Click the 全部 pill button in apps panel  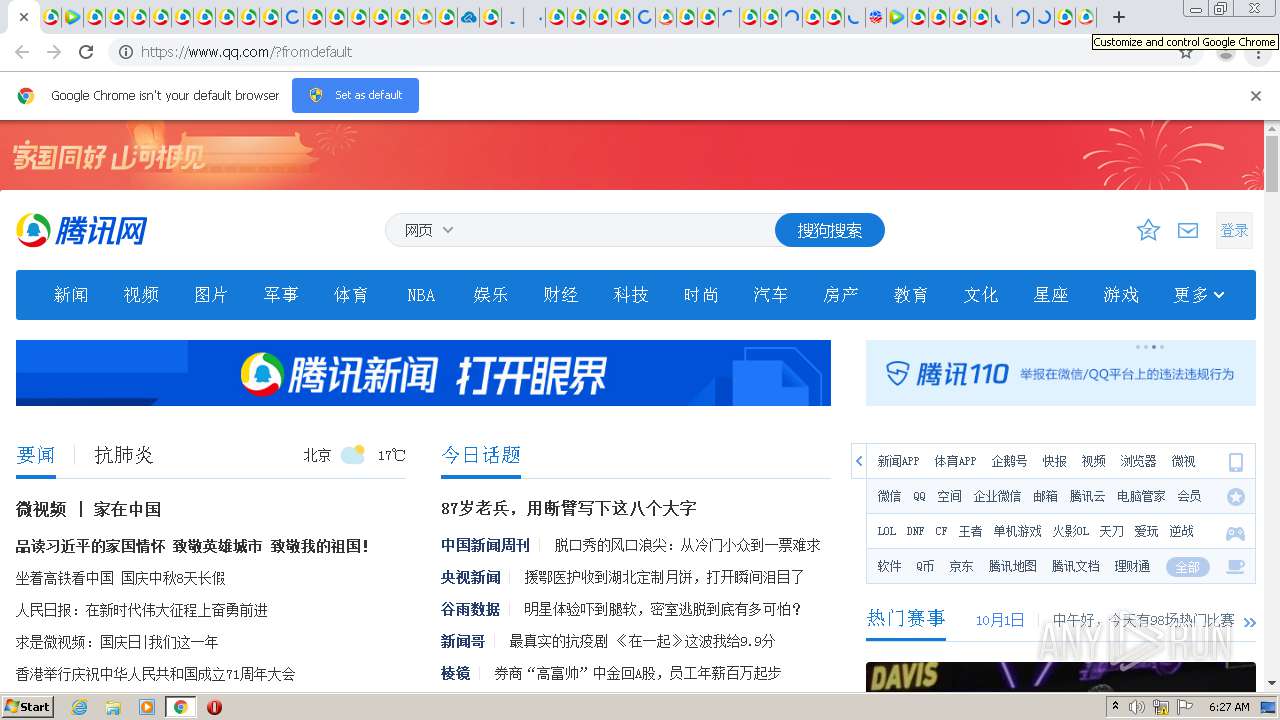pos(1187,567)
